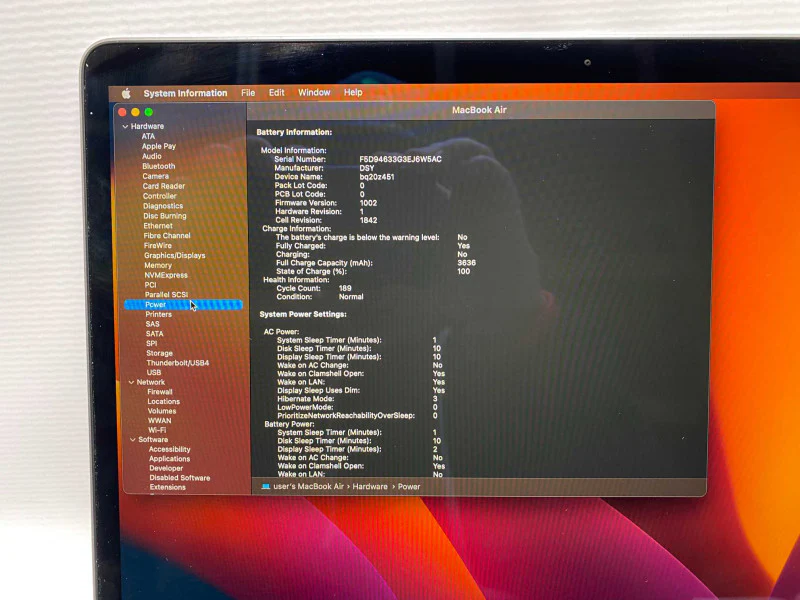This screenshot has width=800, height=600.
Task: Select Memory in the sidebar
Action: [x=158, y=265]
